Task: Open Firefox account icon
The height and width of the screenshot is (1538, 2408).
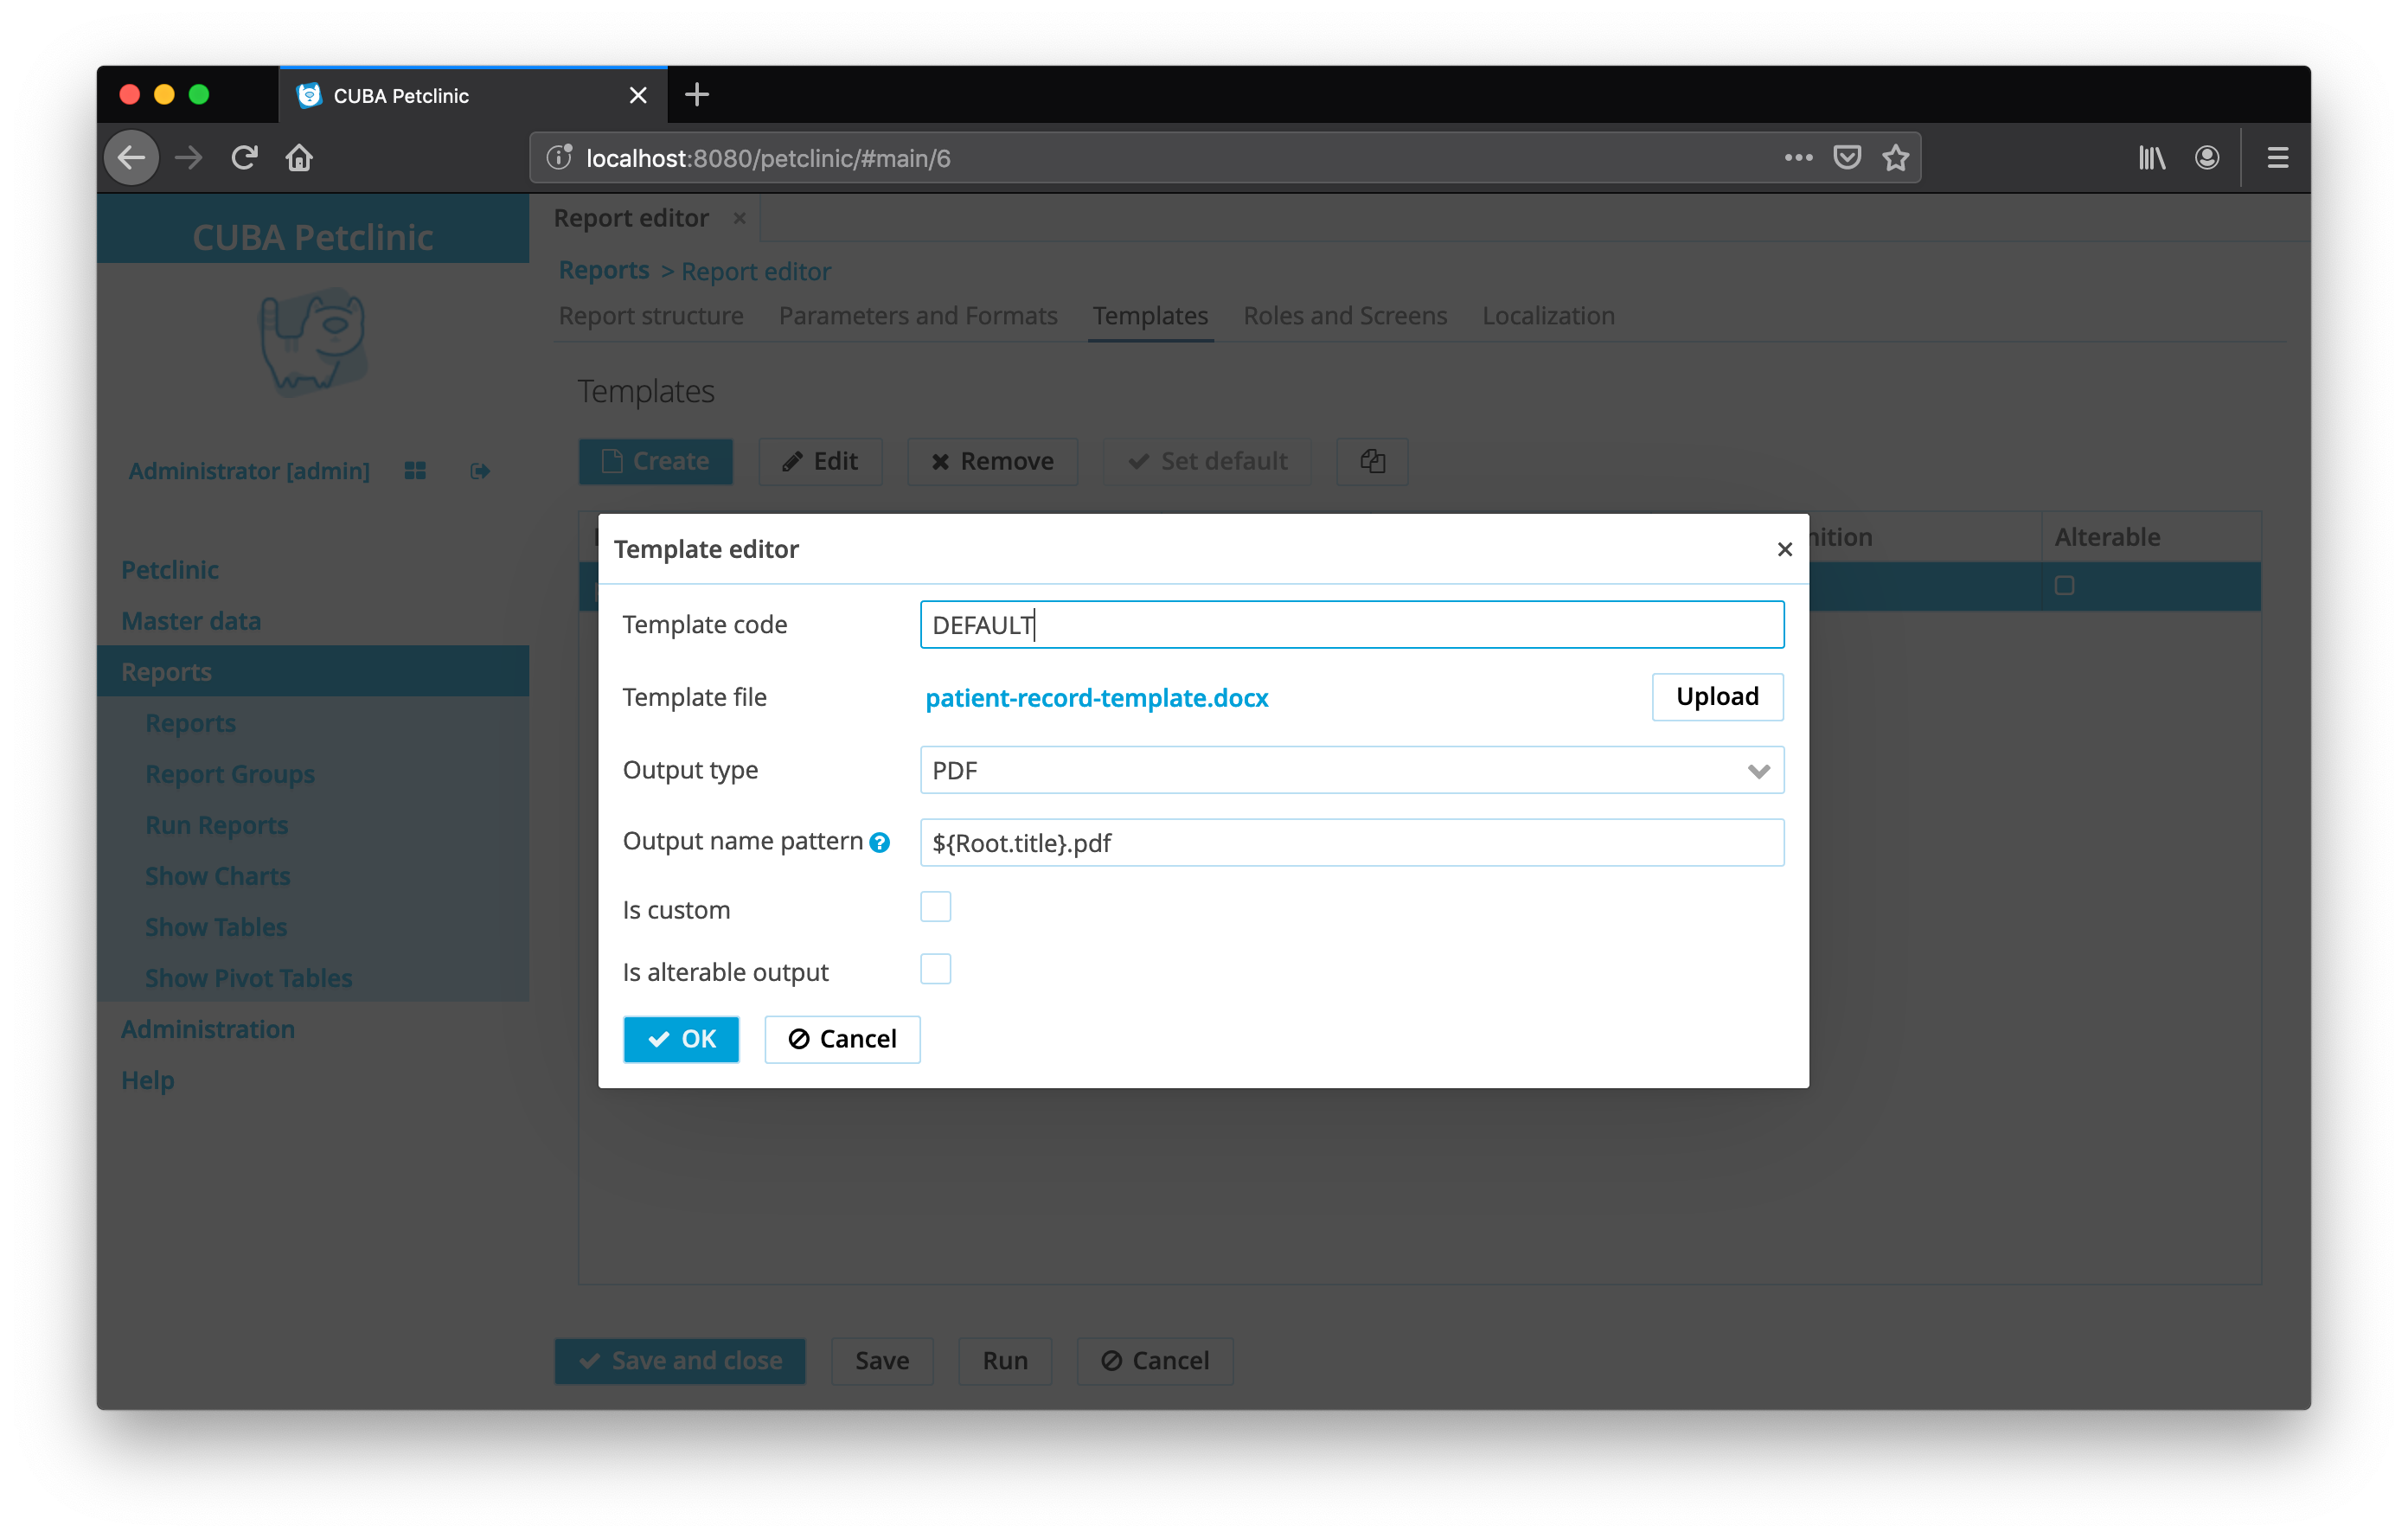Action: [2207, 158]
